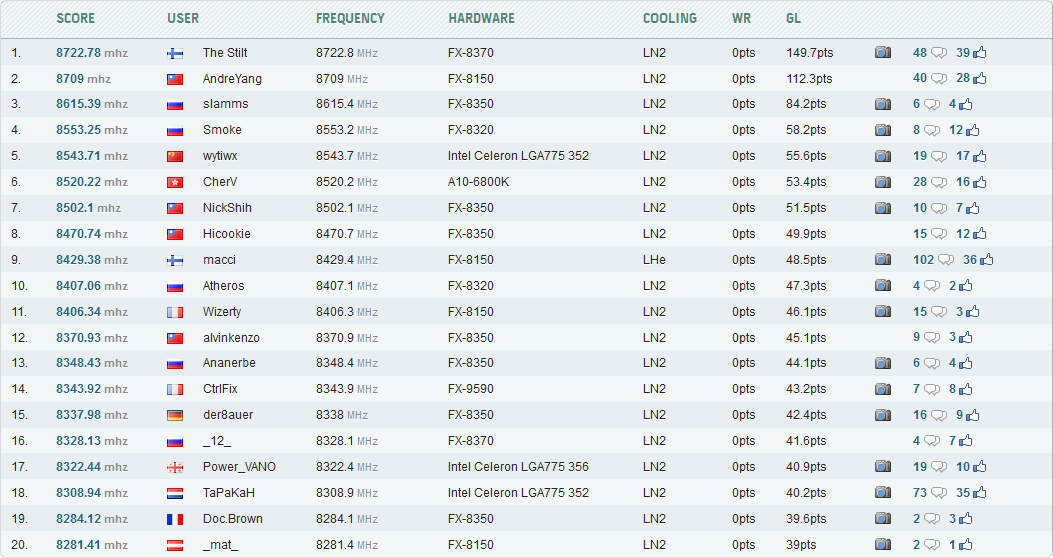Click the COOLING column header

click(x=670, y=18)
